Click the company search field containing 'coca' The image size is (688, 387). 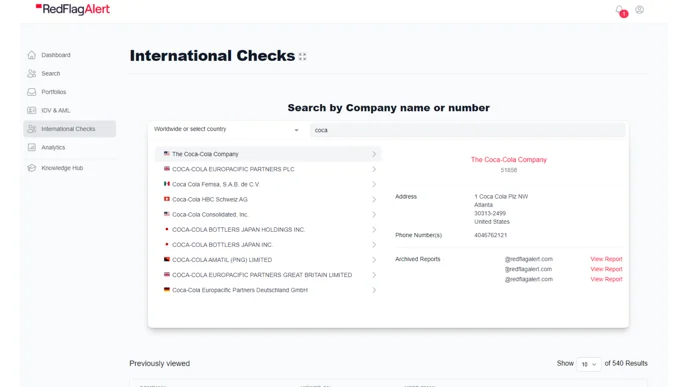point(468,130)
